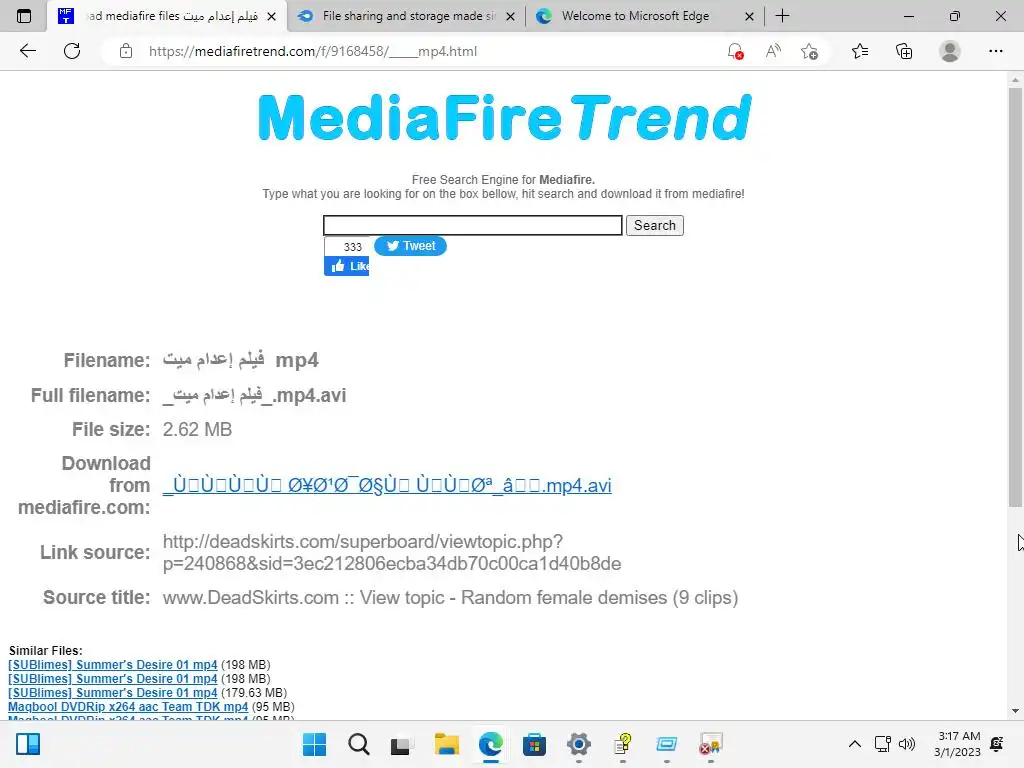This screenshot has width=1024, height=768.
Task: Click the deadskirts.com link source URL
Action: coord(392,552)
